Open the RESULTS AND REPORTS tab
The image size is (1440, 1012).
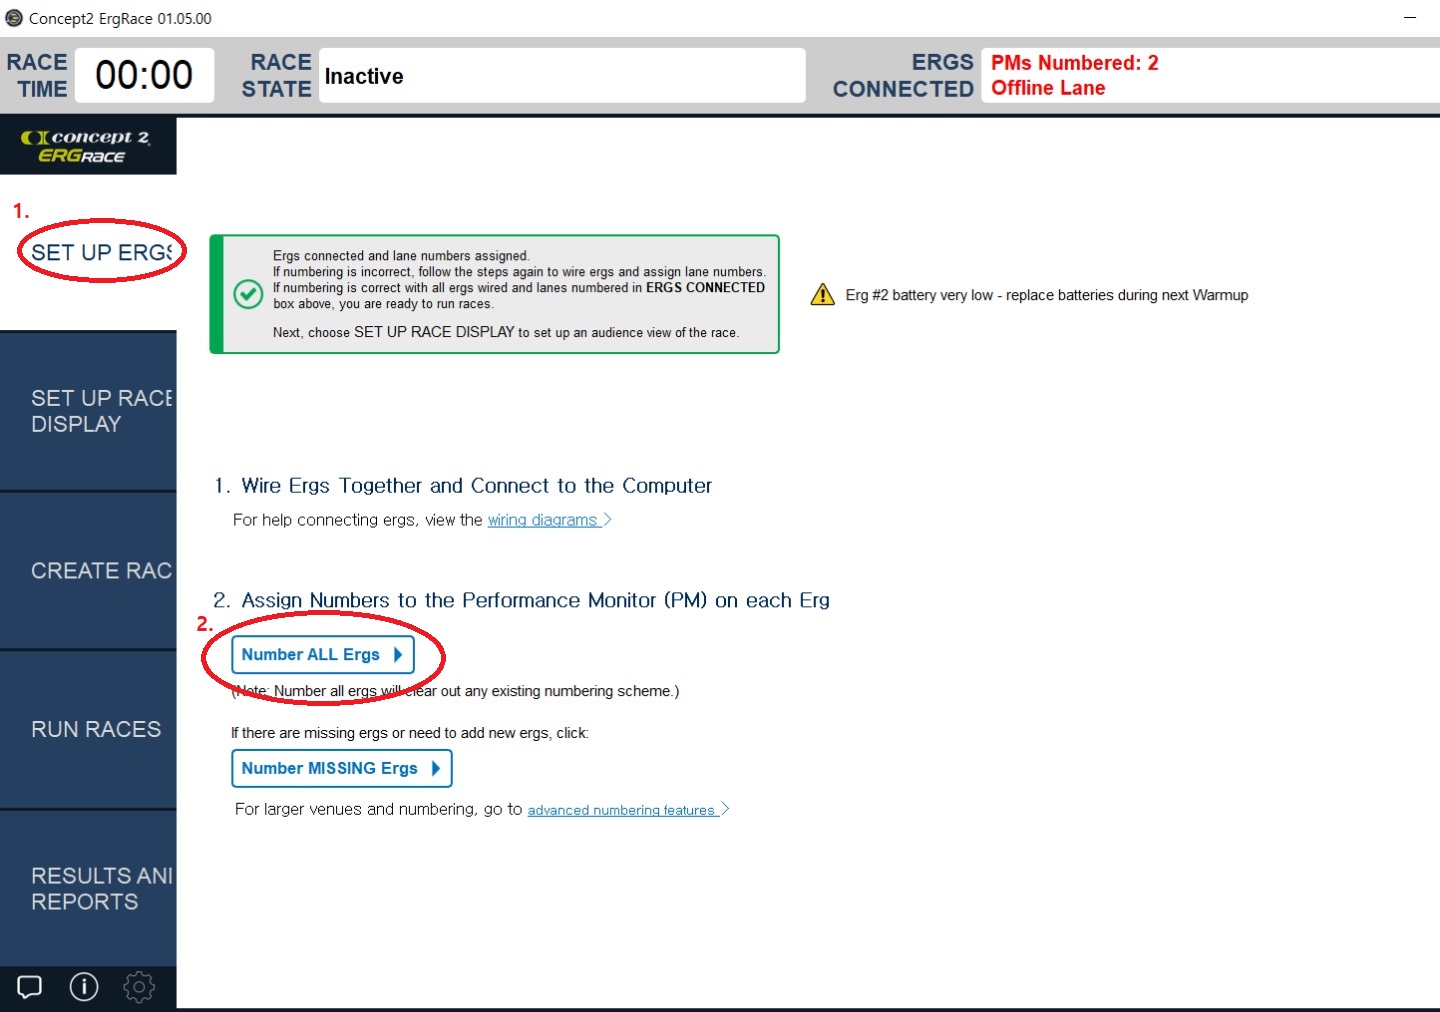[x=88, y=889]
